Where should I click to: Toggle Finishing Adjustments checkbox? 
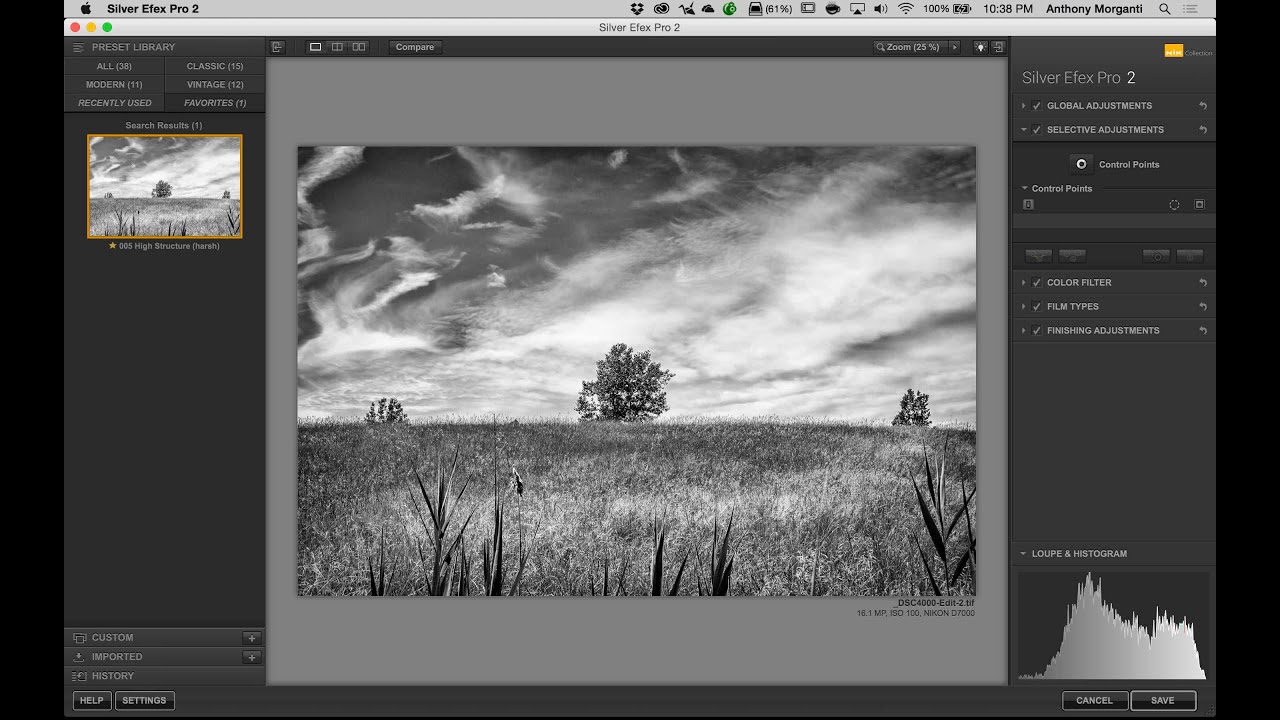[1037, 331]
